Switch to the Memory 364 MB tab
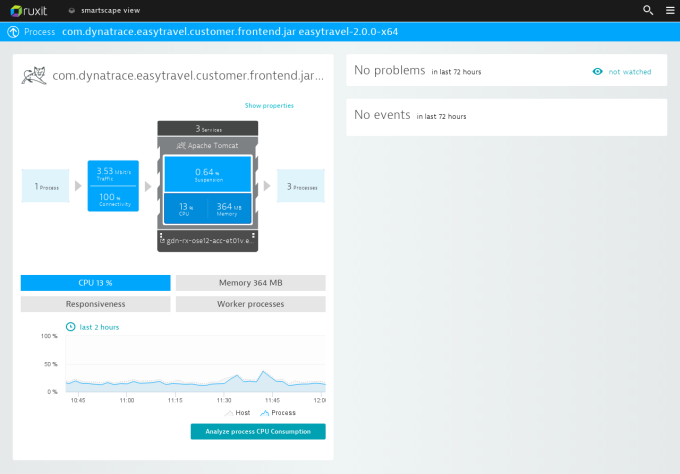The height and width of the screenshot is (474, 680). coord(251,283)
